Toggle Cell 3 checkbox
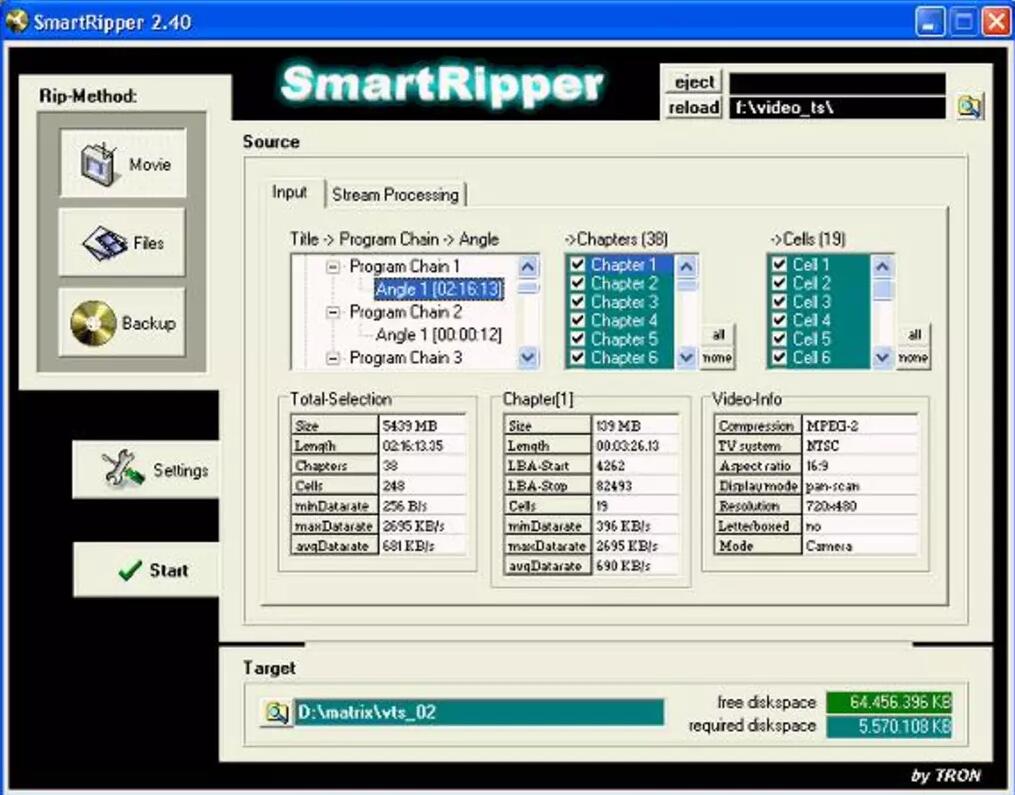Viewport: 1015px width, 795px height. coord(779,302)
